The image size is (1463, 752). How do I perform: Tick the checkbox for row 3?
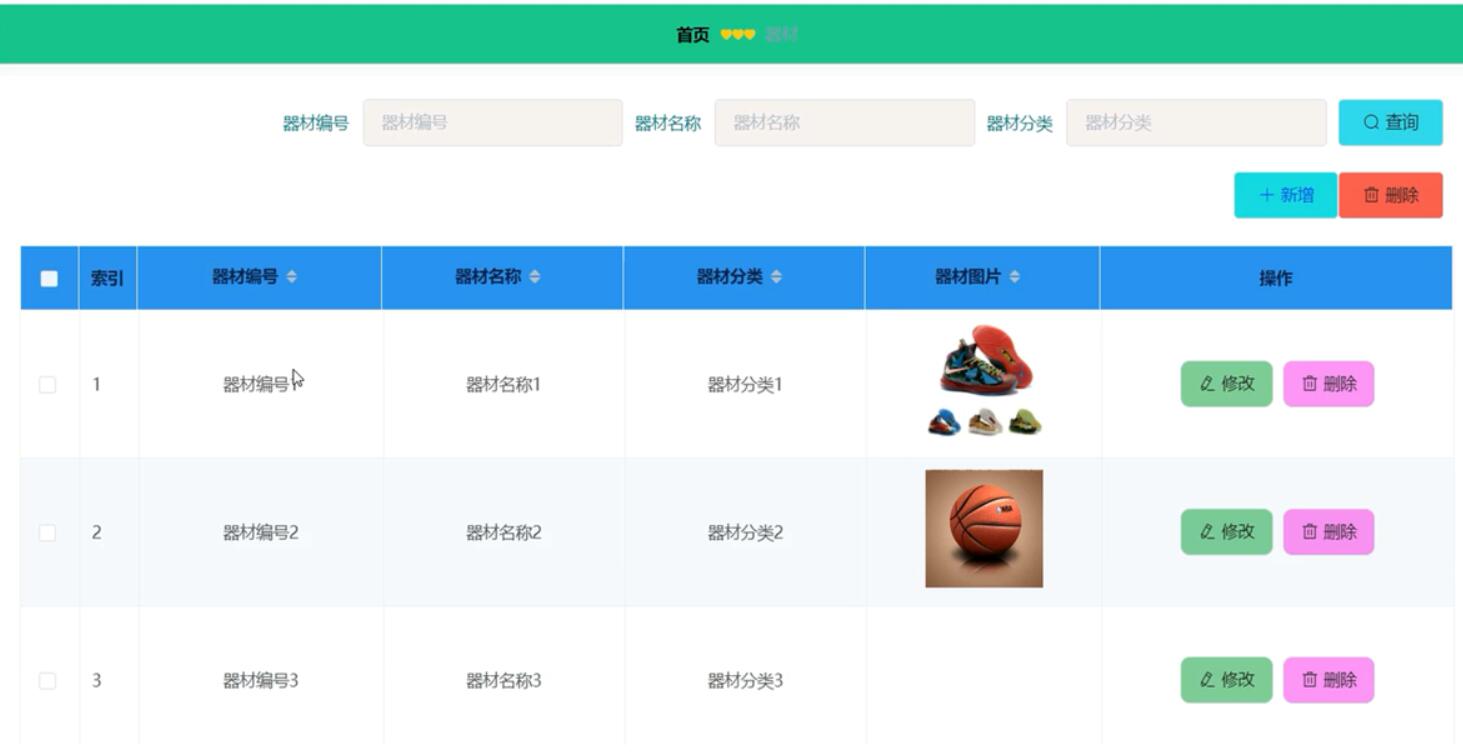click(47, 681)
